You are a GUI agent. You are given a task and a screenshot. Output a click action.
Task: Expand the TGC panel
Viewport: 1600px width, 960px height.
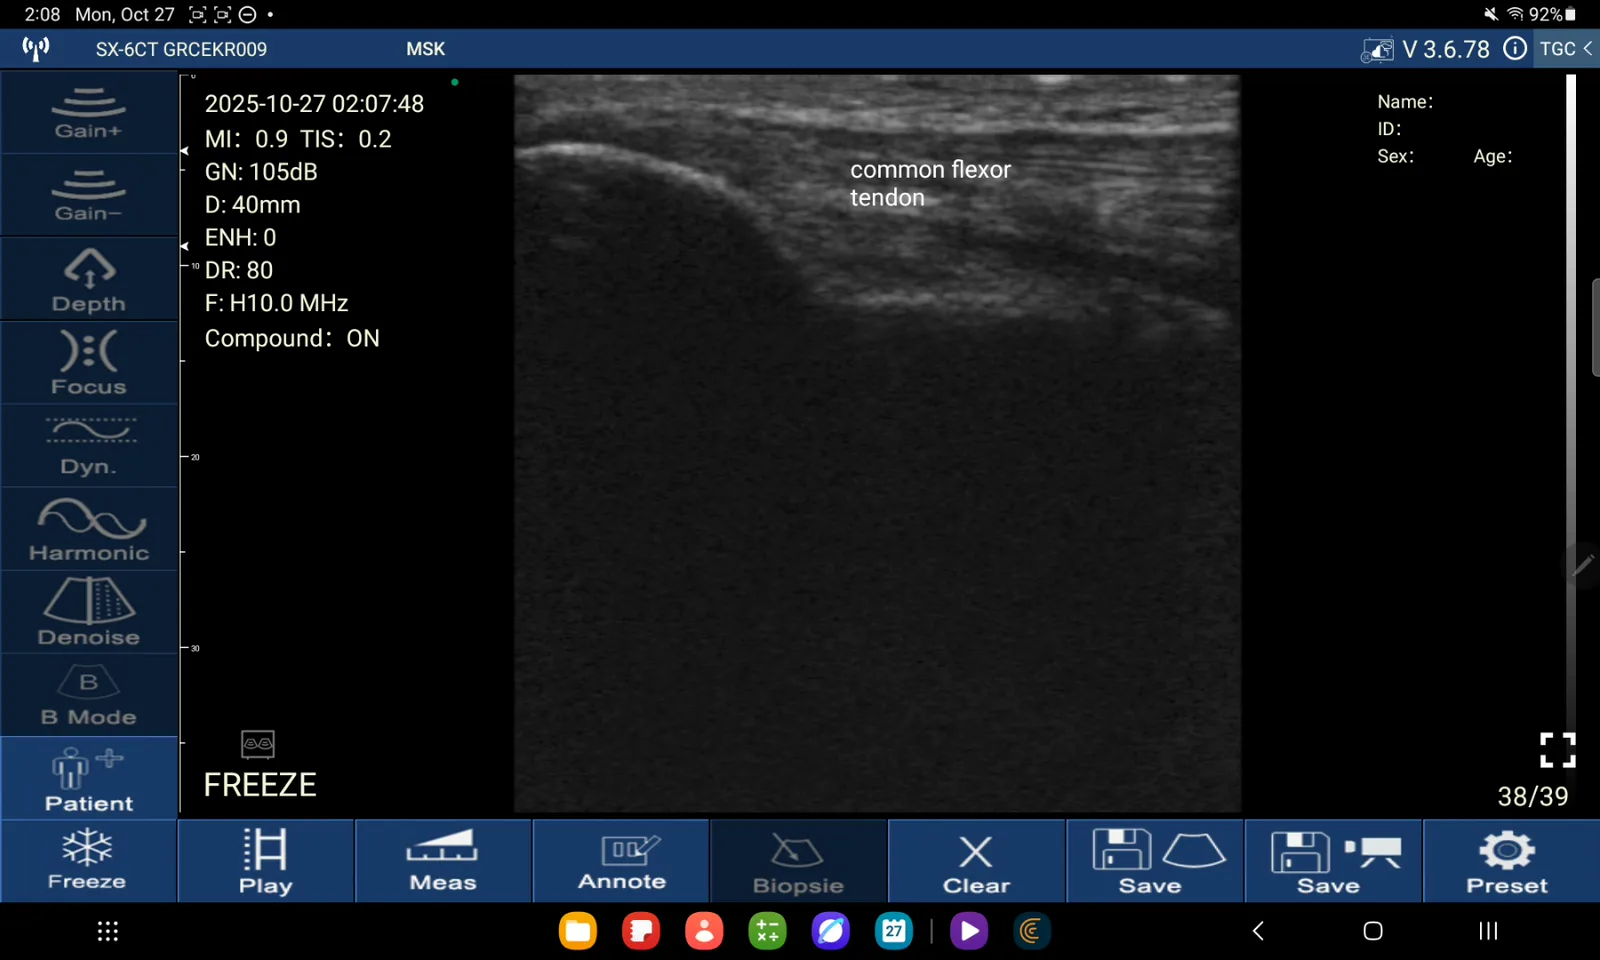(1566, 49)
